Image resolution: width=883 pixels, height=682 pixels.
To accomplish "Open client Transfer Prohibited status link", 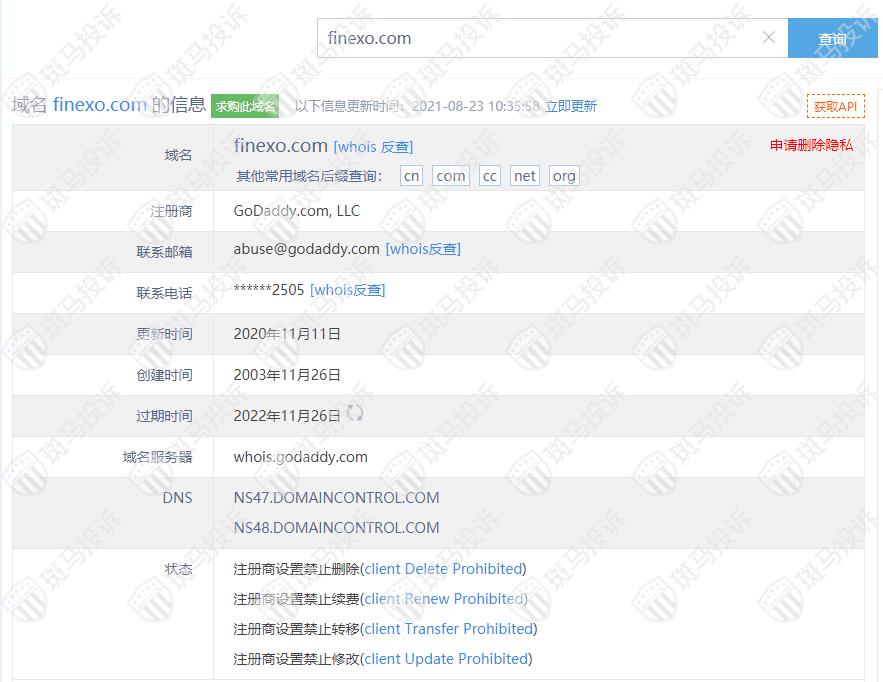I will 449,629.
